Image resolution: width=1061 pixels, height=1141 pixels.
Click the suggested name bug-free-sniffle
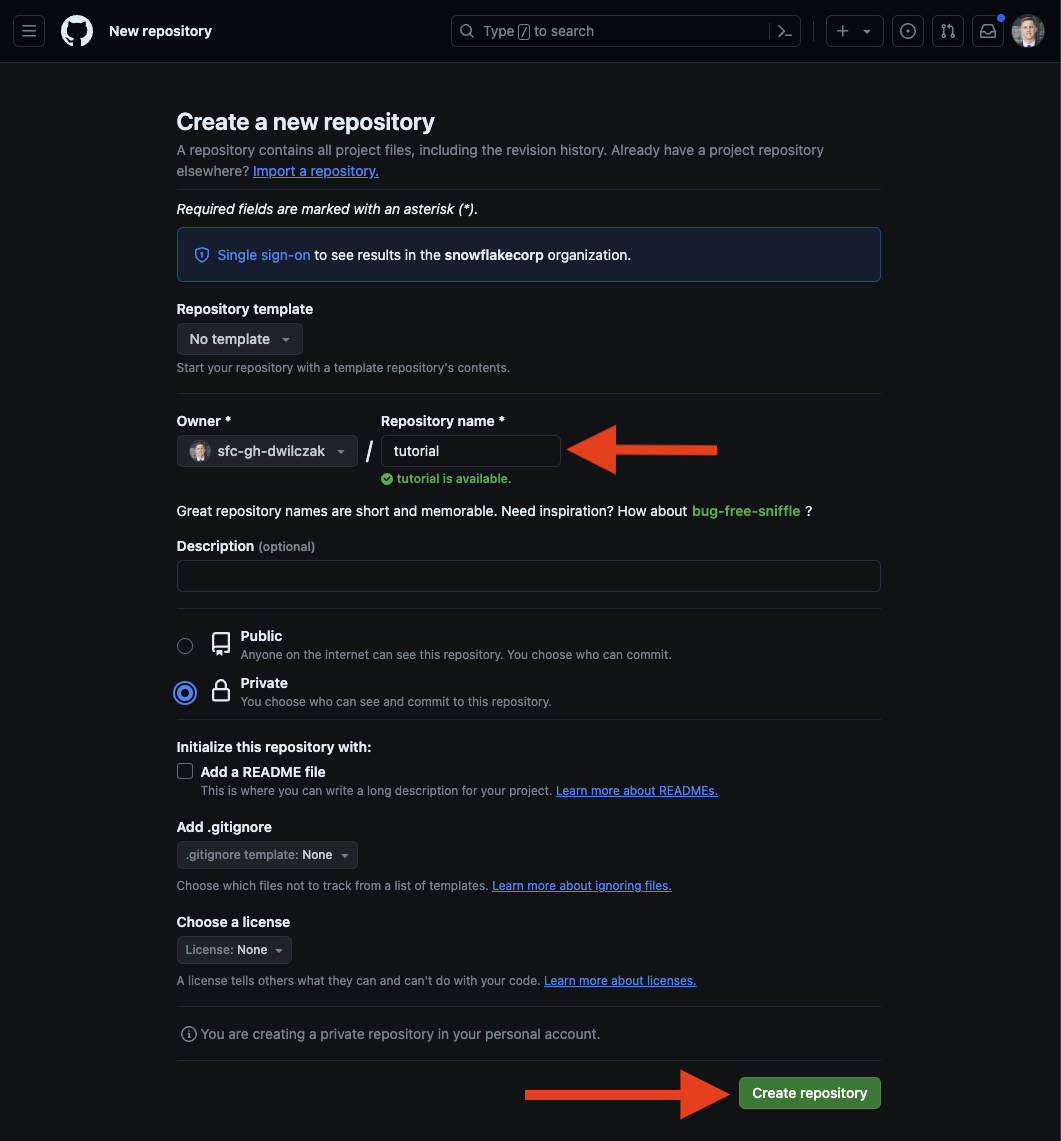(x=746, y=511)
